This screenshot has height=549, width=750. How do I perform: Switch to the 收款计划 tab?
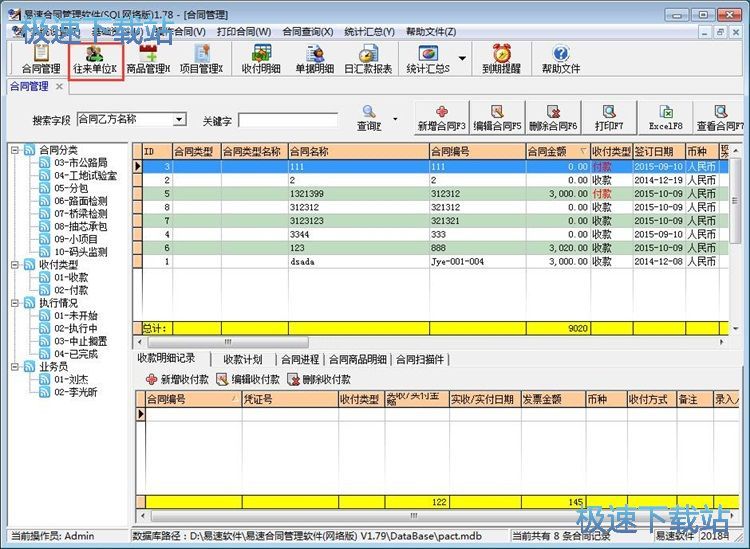pyautogui.click(x=242, y=359)
